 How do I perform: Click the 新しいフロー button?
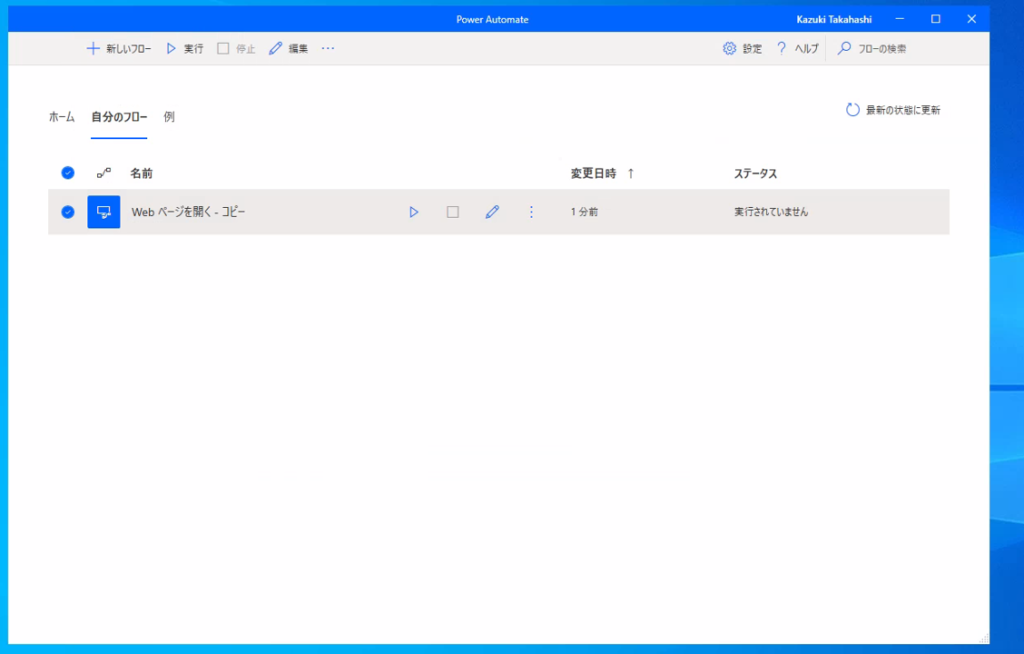point(119,48)
